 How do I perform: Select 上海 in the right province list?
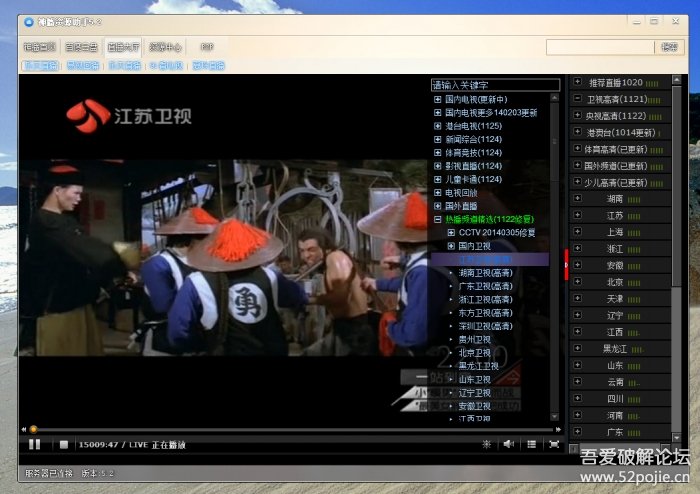(620, 232)
